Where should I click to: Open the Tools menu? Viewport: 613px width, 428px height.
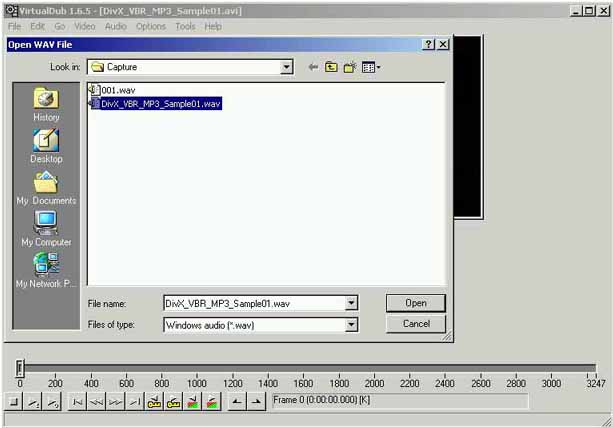click(185, 27)
